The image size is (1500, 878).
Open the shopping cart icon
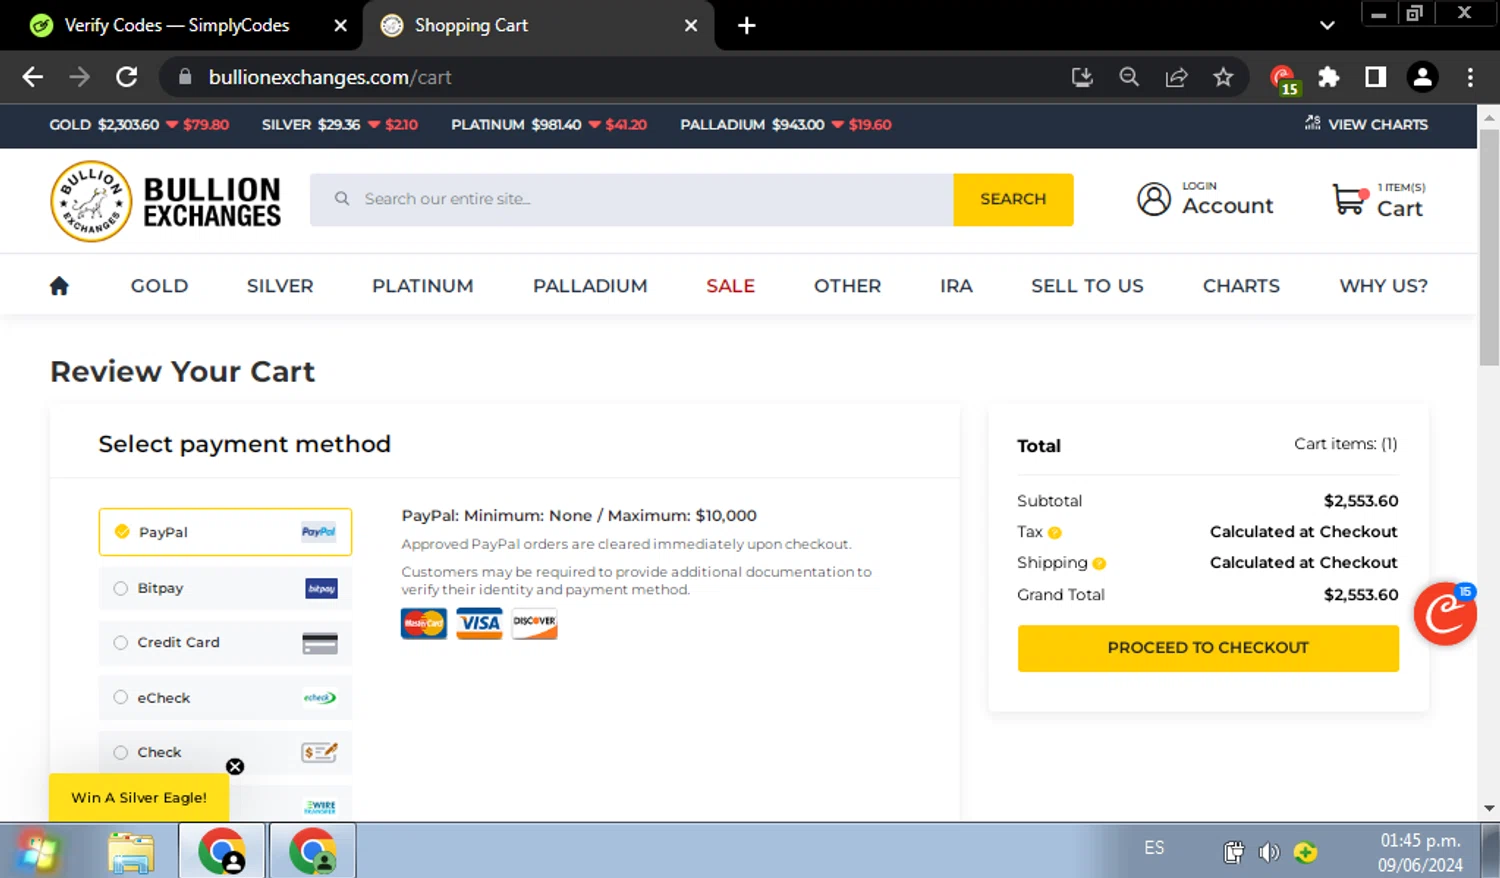point(1349,199)
